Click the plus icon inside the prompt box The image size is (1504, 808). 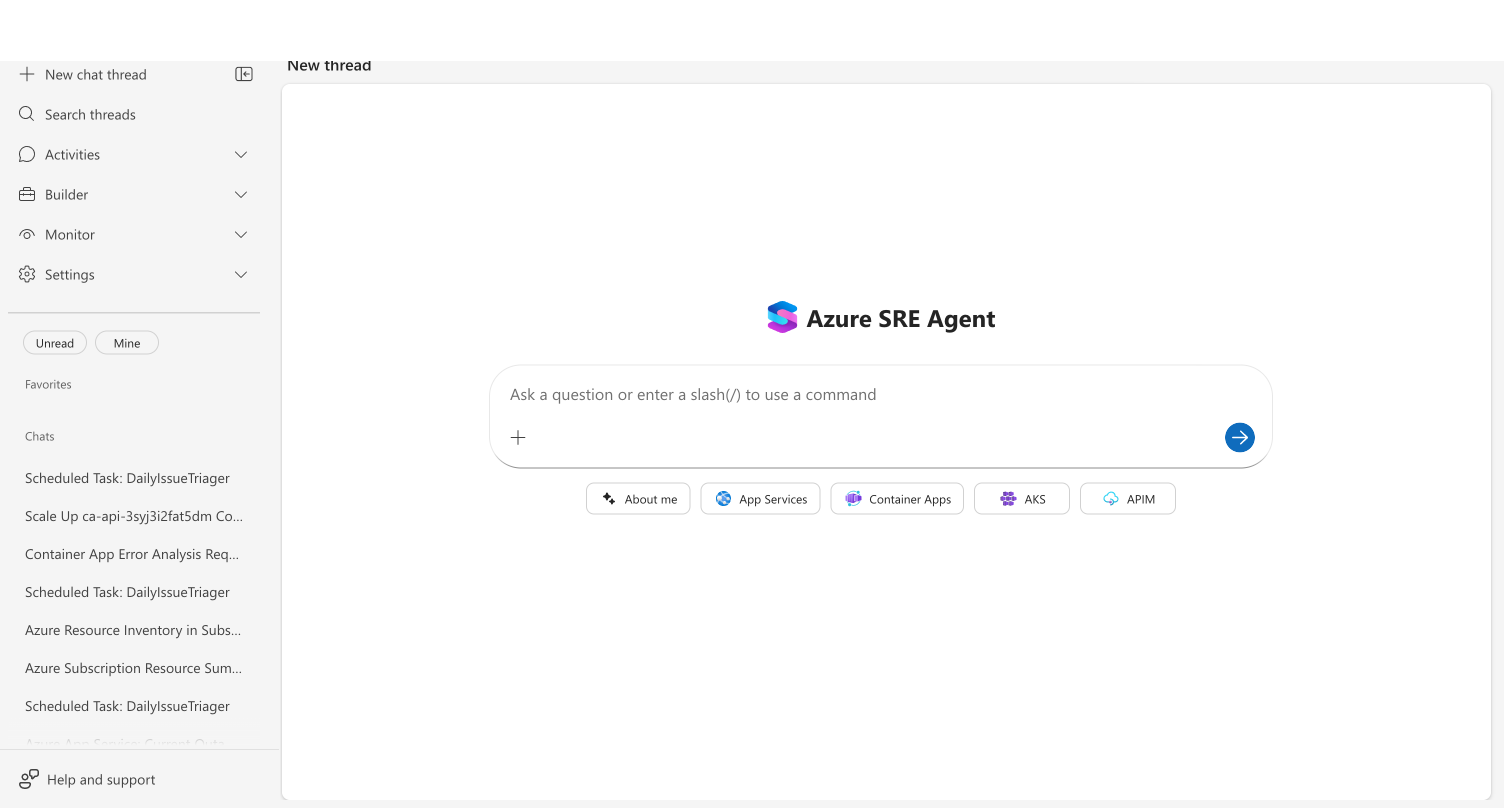point(518,437)
